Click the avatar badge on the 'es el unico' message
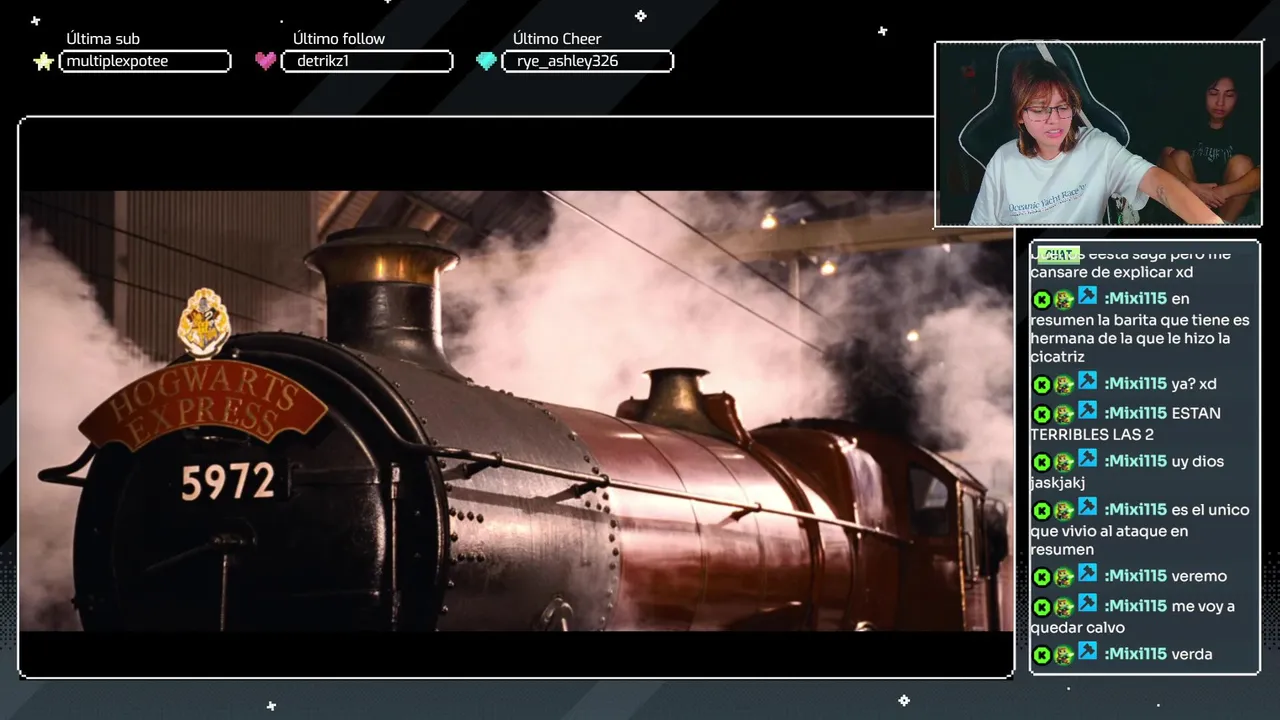The width and height of the screenshot is (1280, 720). click(1063, 511)
